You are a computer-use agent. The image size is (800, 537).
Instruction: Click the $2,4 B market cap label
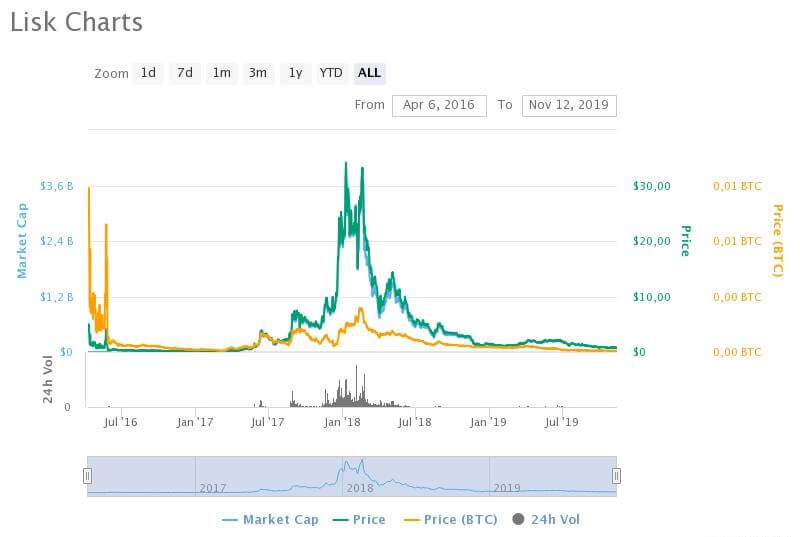pyautogui.click(x=57, y=241)
